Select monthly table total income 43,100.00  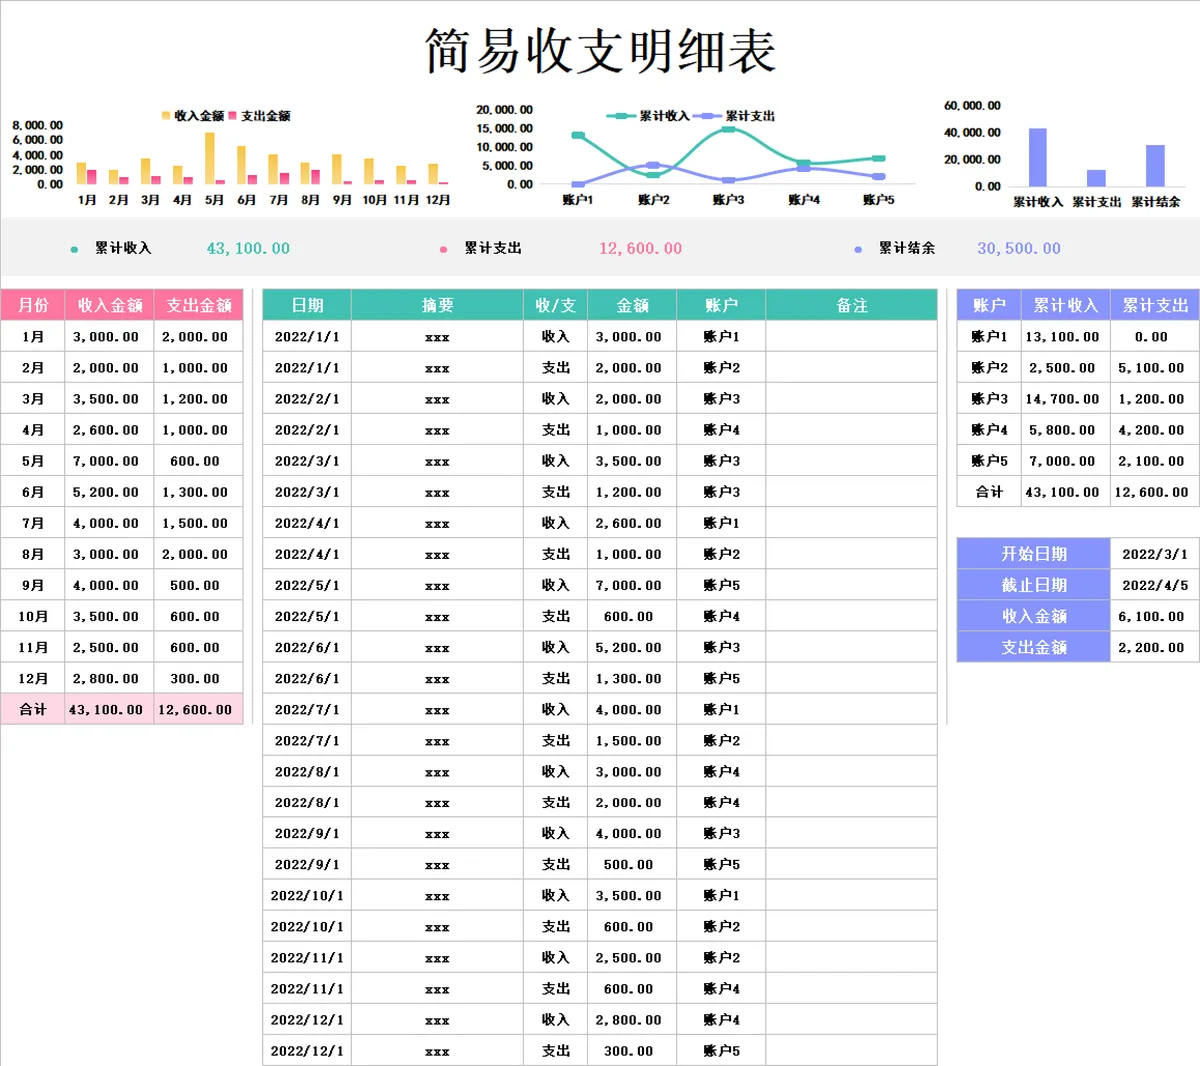click(110, 709)
